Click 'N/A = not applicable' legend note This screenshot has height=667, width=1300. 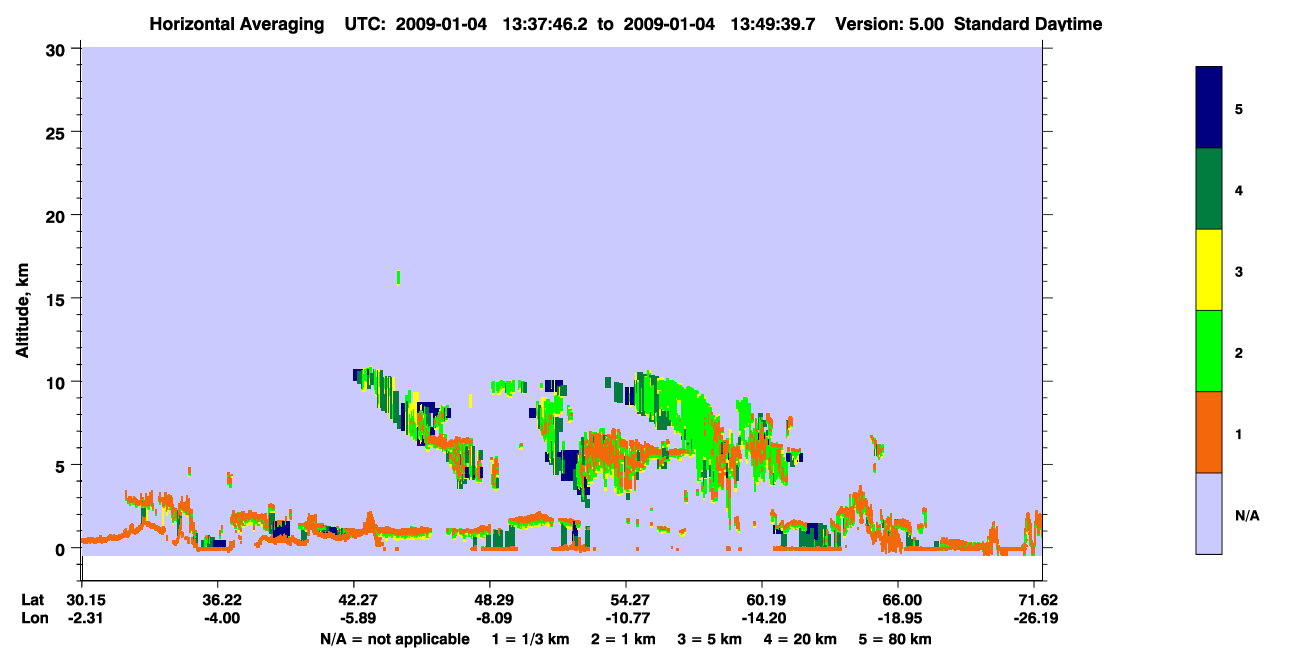pyautogui.click(x=395, y=639)
